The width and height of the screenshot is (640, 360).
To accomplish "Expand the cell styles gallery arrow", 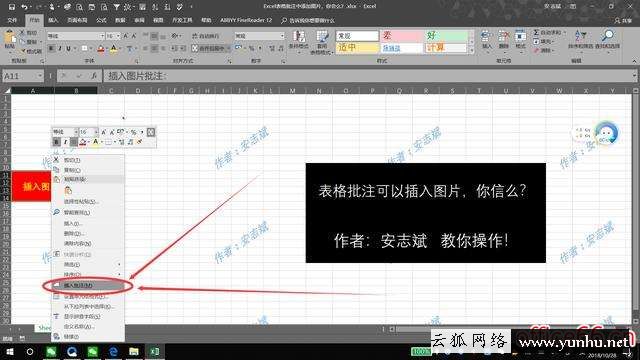I will (472, 51).
